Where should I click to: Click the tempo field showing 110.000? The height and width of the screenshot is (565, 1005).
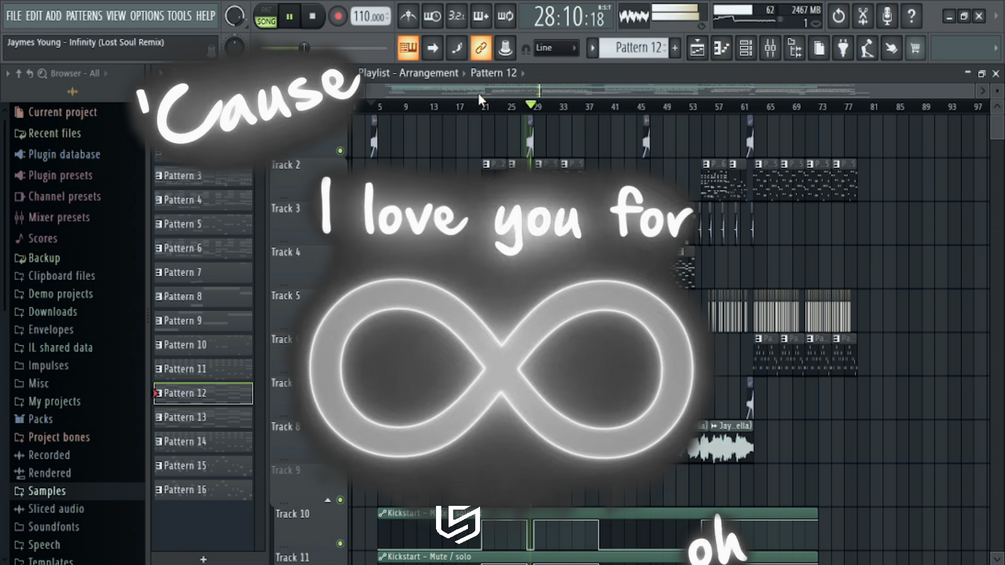(370, 17)
